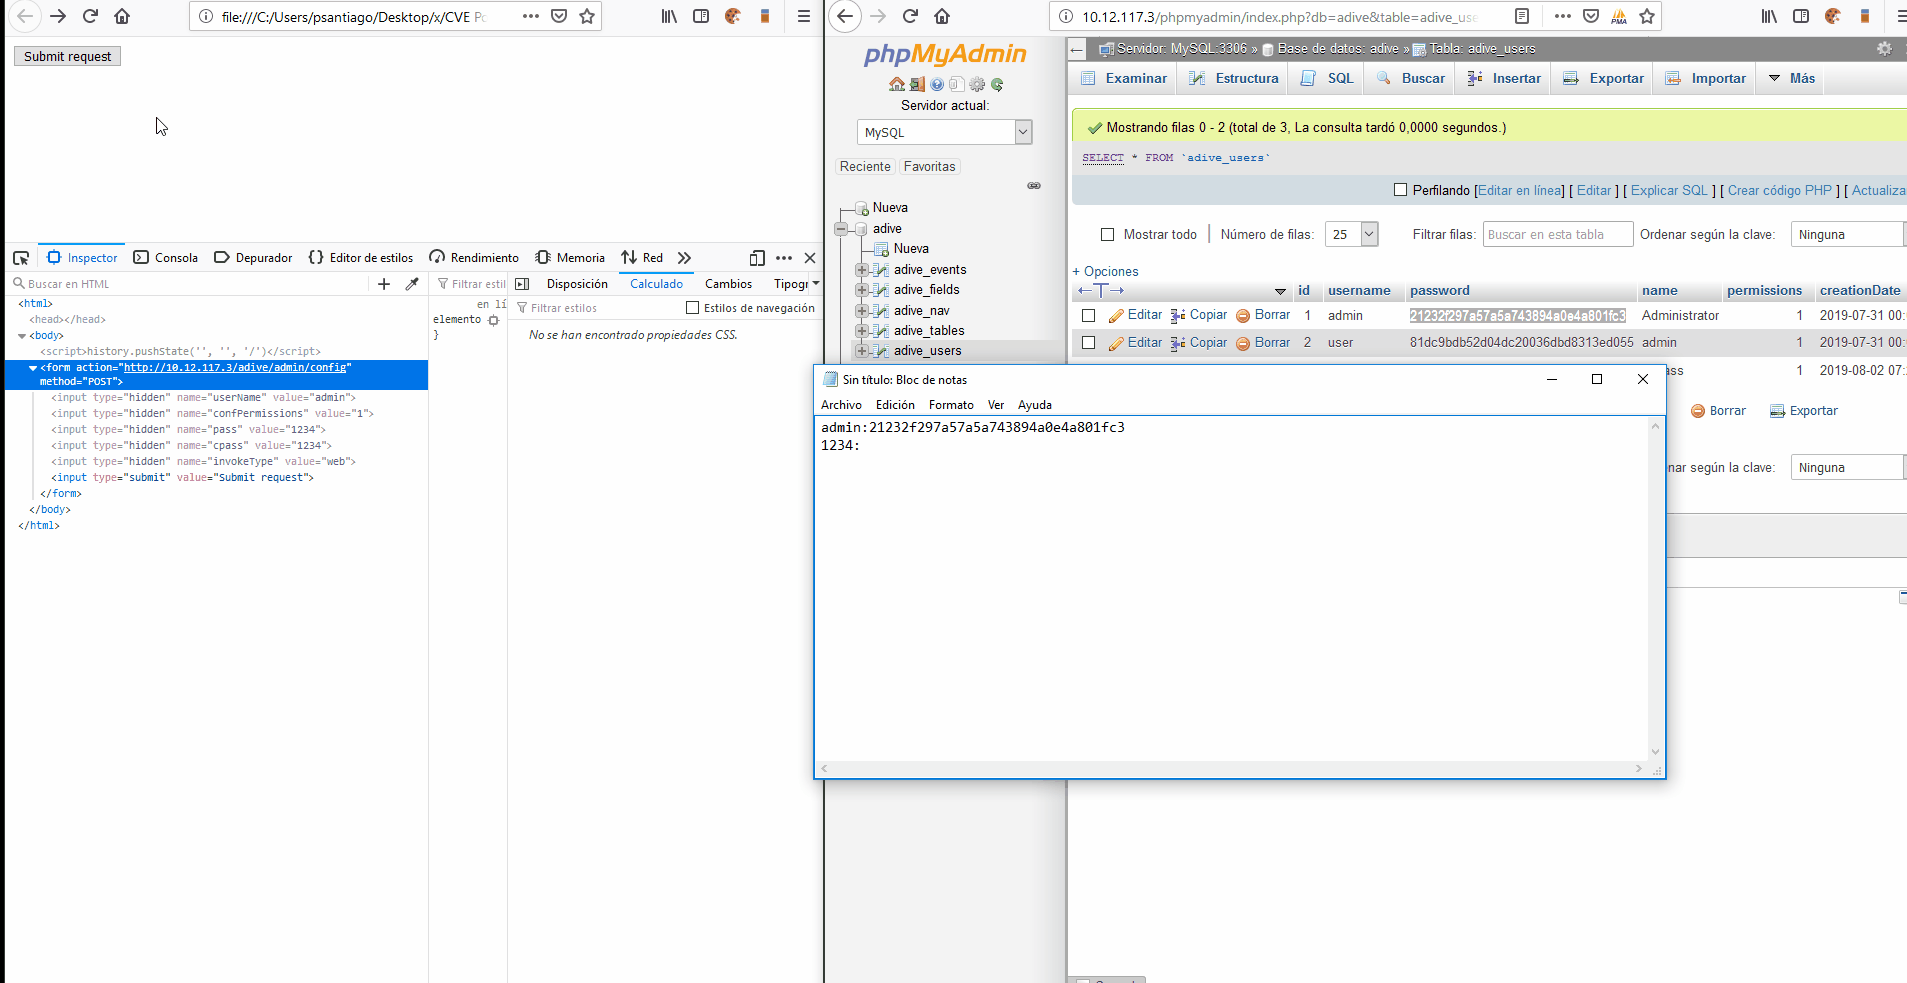This screenshot has height=983, width=1907.
Task: Open the Exportar tab
Action: (x=1603, y=78)
